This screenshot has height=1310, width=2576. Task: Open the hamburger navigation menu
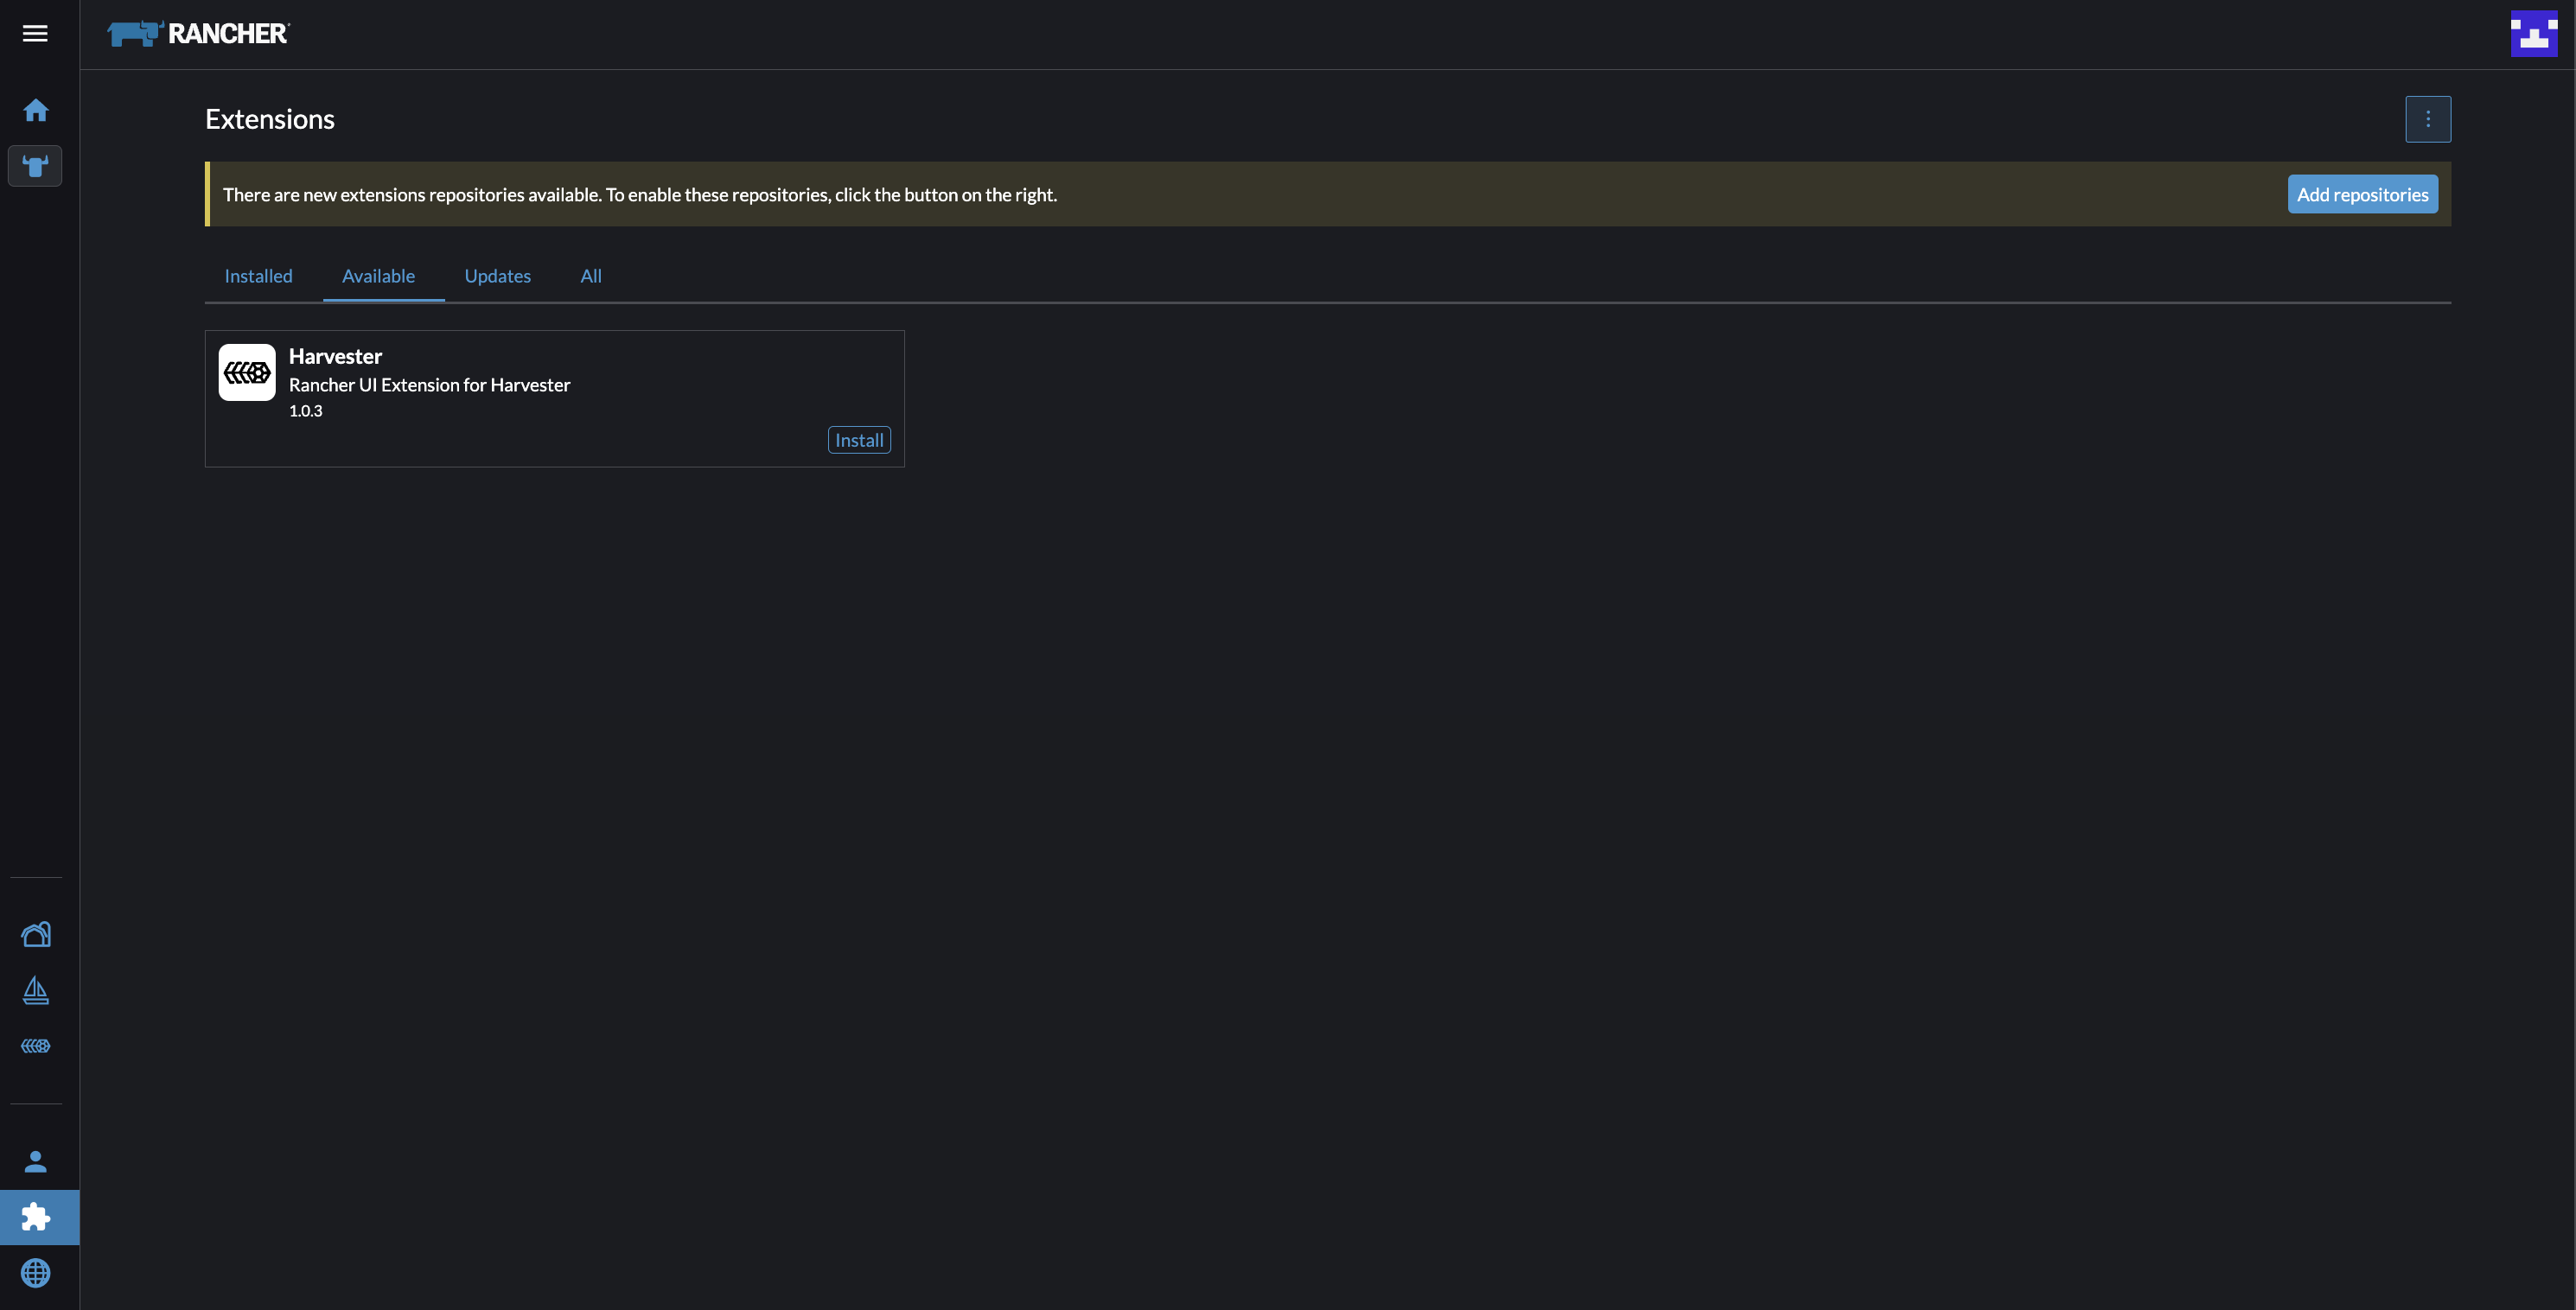click(34, 33)
